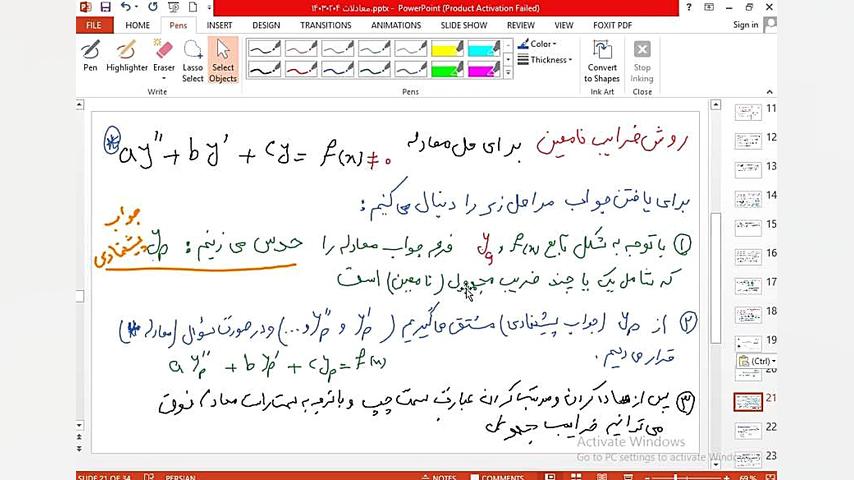Click the account avatar next to Sign in
The height and width of the screenshot is (480, 854).
770,25
